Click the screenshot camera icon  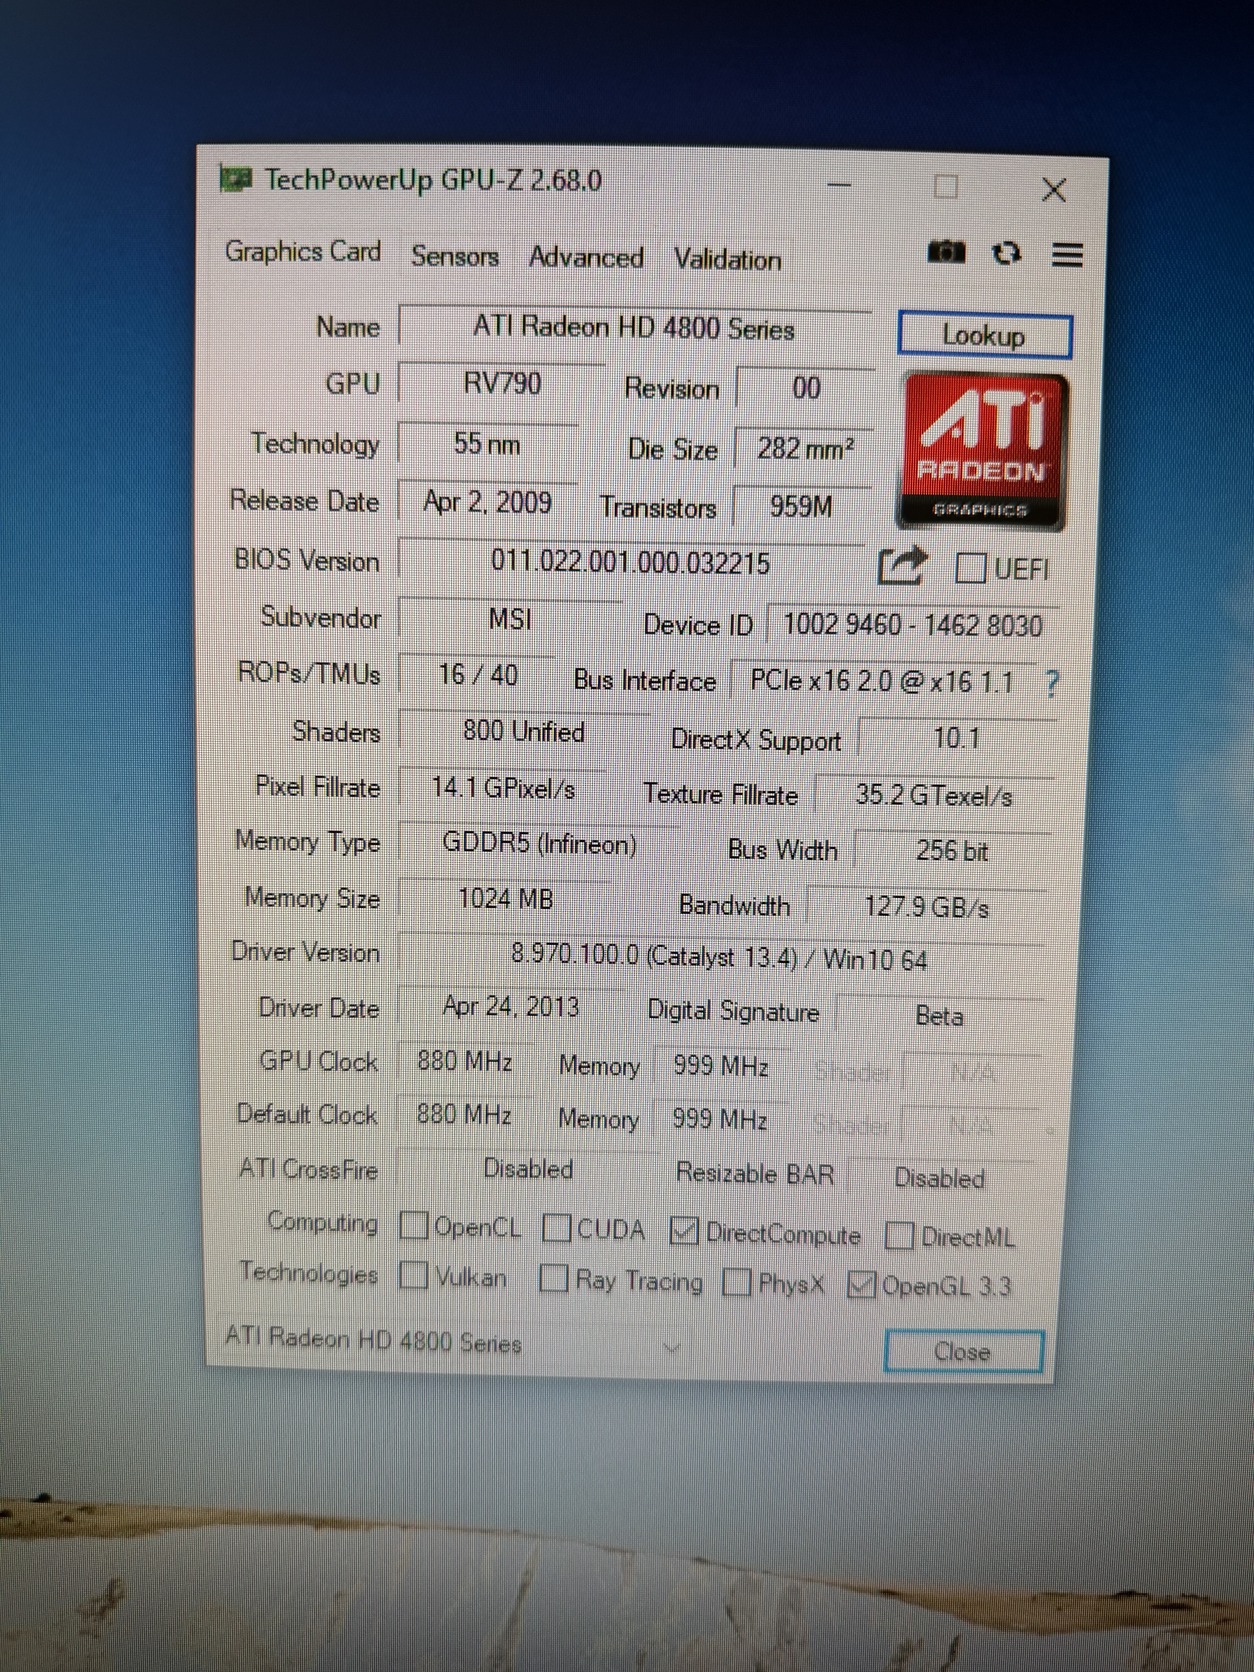(946, 252)
